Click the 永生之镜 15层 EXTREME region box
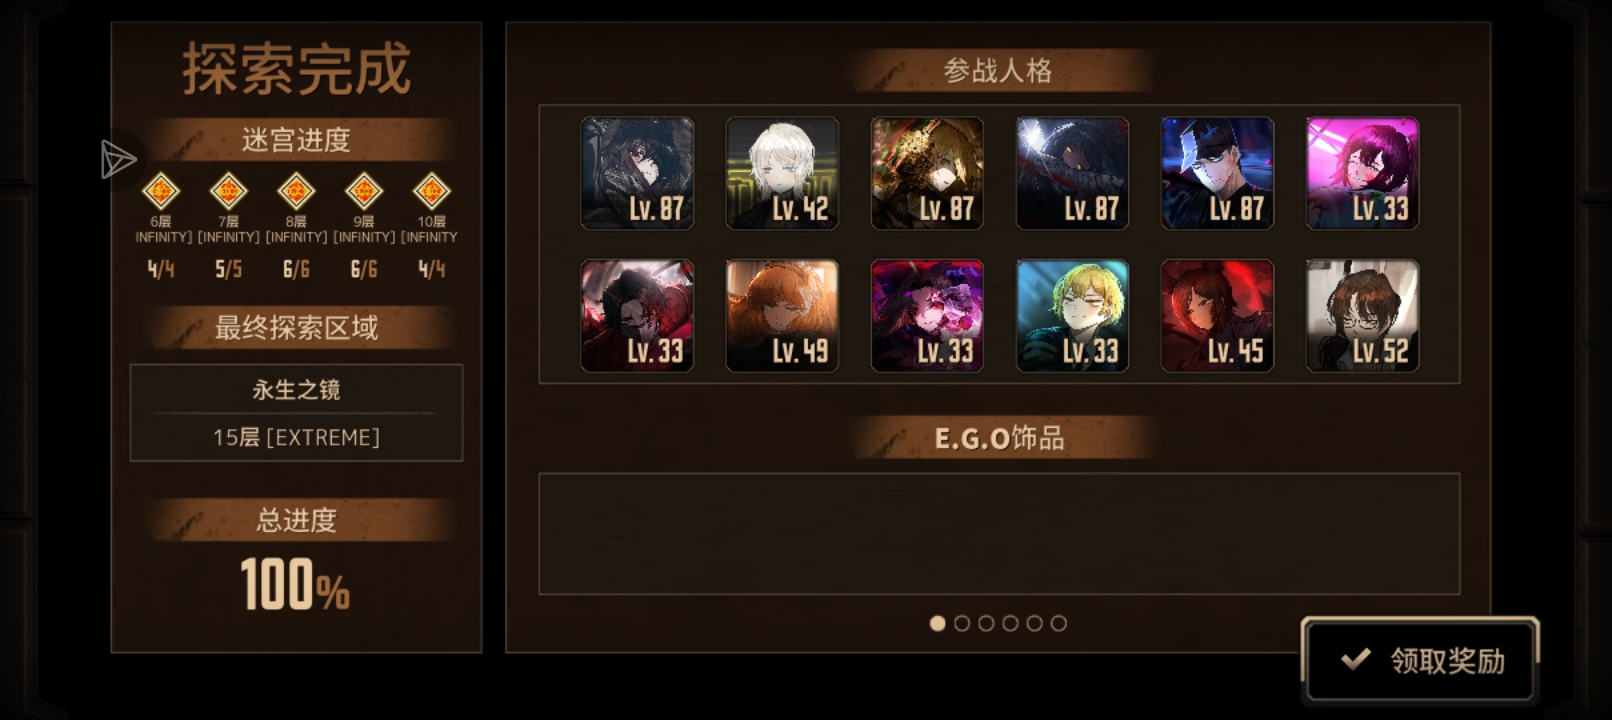Viewport: 1612px width, 720px height. pos(296,413)
